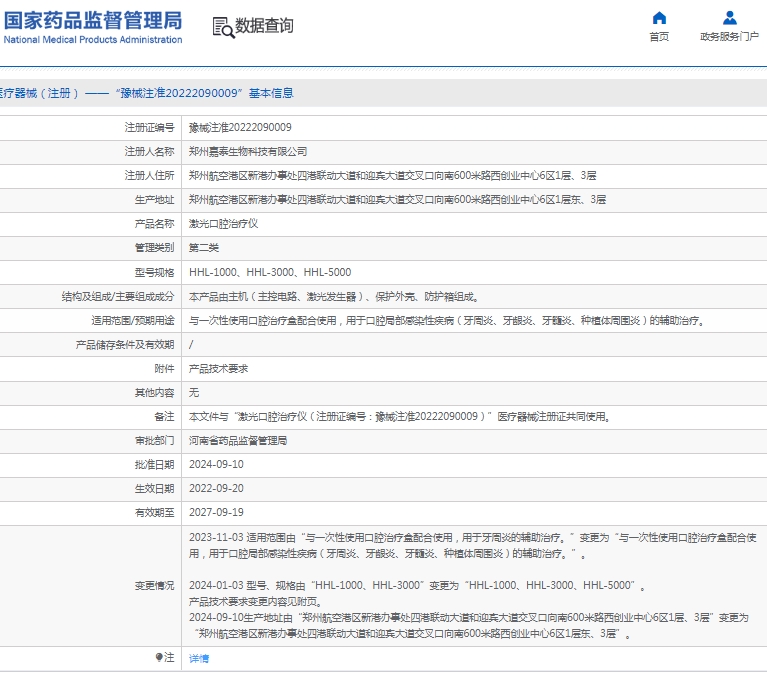Click the 政务服务门户 person icon

(x=730, y=18)
